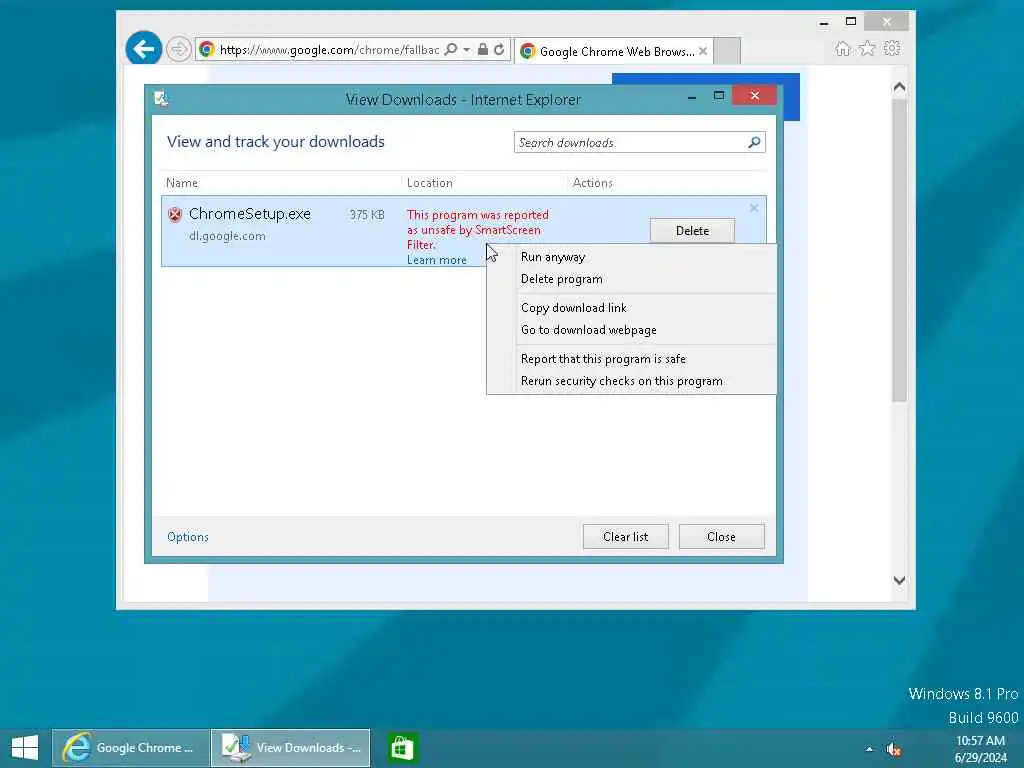Click the Delete button for ChromeSetup.exe

pos(692,231)
